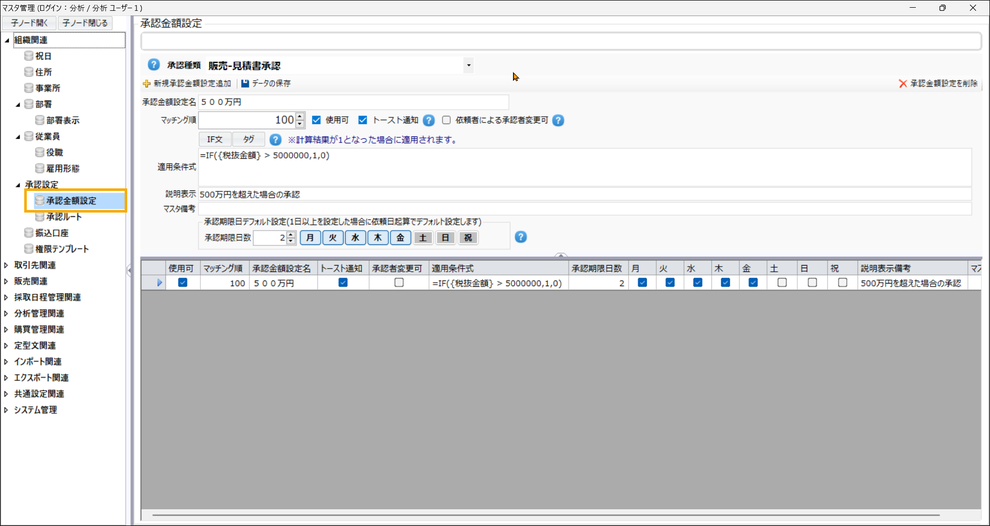This screenshot has width=990, height=526.
Task: Select 承認ルート in the tree
Action: tap(64, 217)
